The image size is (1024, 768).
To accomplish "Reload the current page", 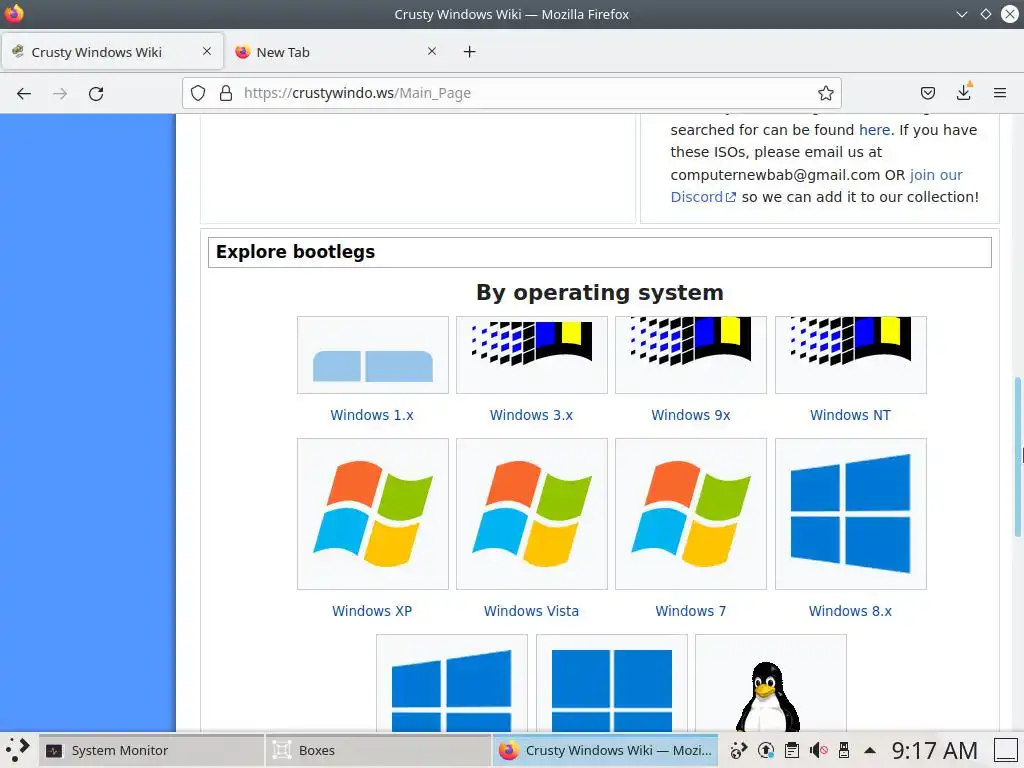I will pyautogui.click(x=96, y=93).
